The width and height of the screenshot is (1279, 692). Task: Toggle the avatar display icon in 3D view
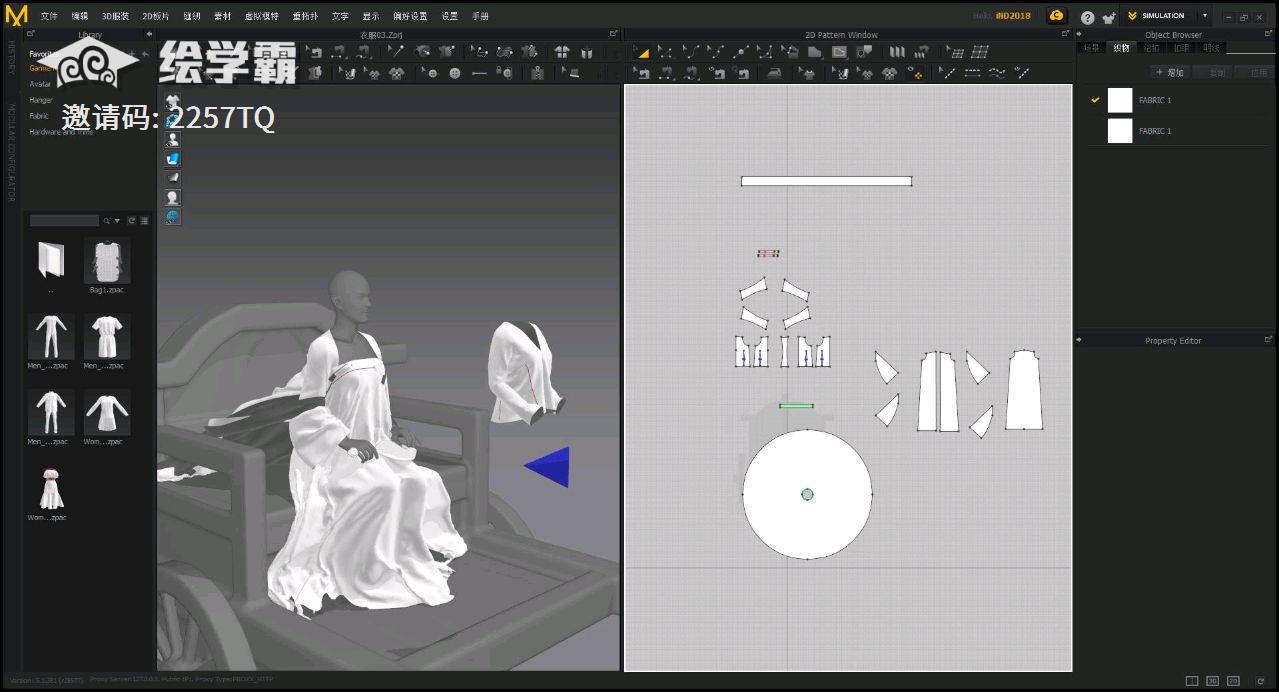tap(173, 140)
